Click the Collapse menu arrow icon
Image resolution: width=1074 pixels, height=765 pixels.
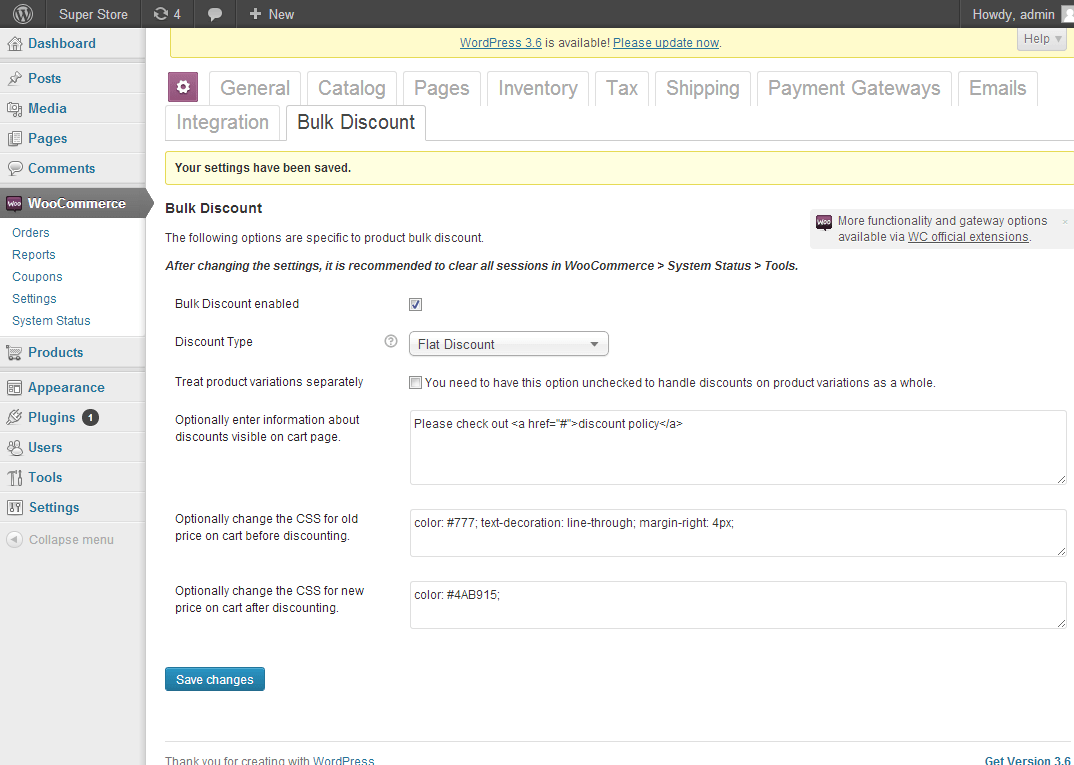[14, 540]
